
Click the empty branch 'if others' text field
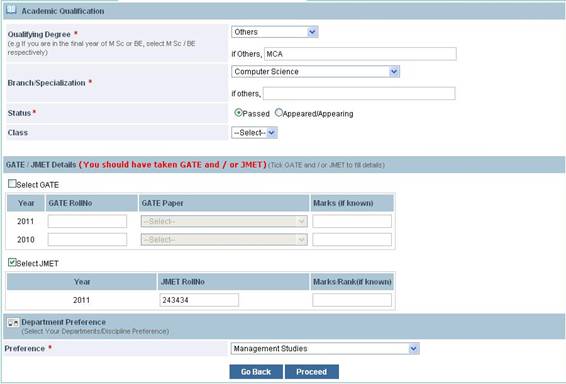tap(359, 93)
